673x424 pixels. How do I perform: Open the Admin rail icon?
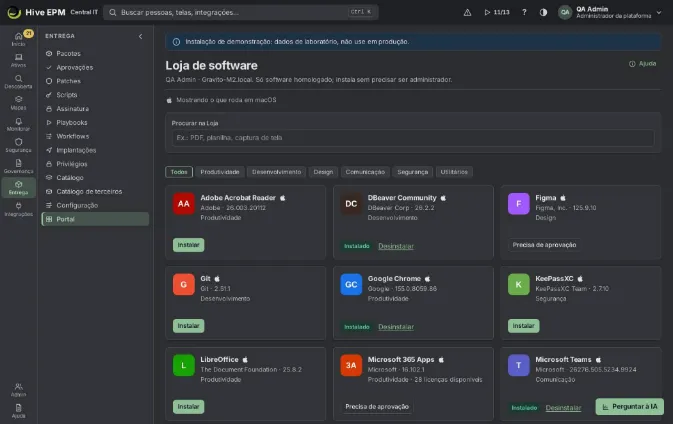[x=18, y=390]
